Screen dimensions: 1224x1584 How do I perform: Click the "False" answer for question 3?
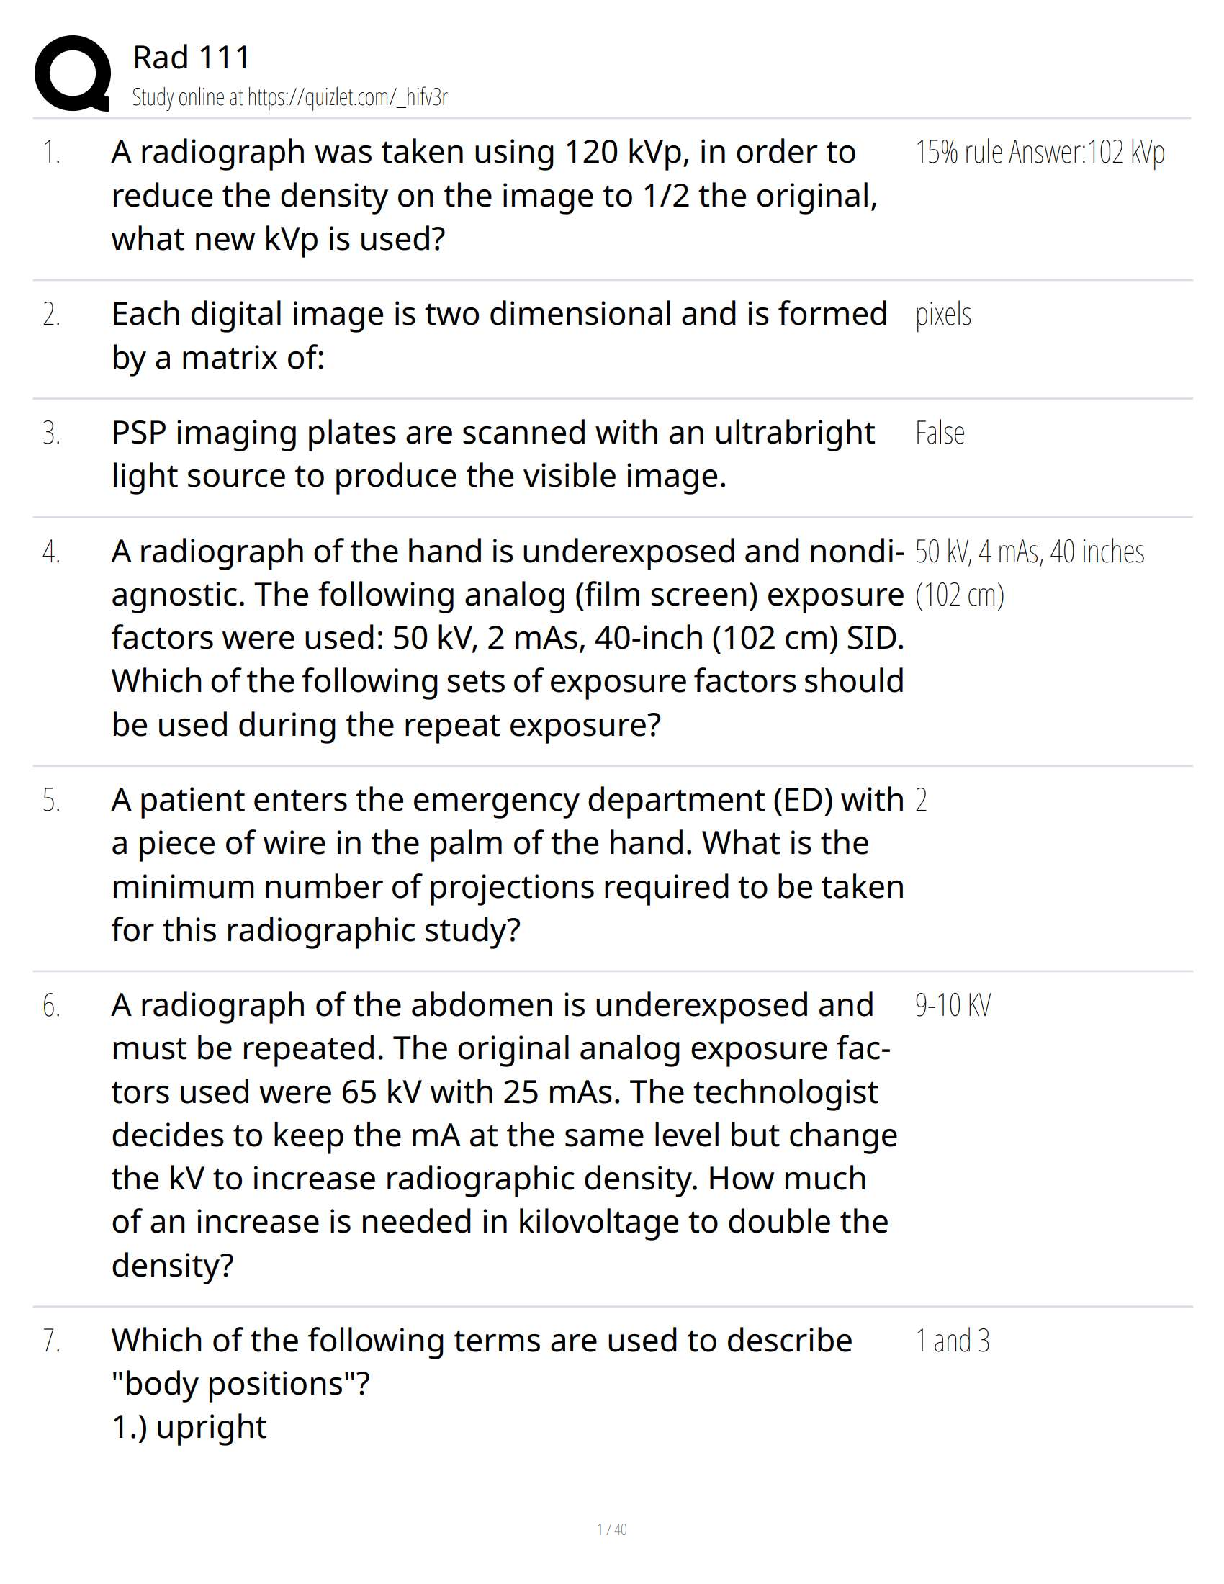point(939,433)
